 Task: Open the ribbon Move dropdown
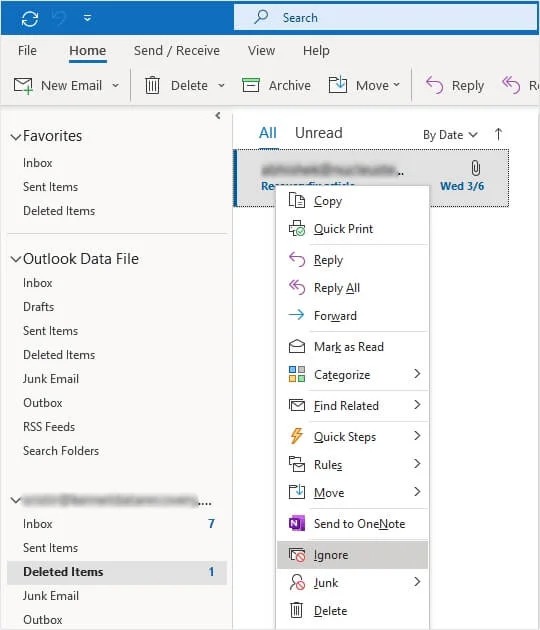(x=364, y=86)
